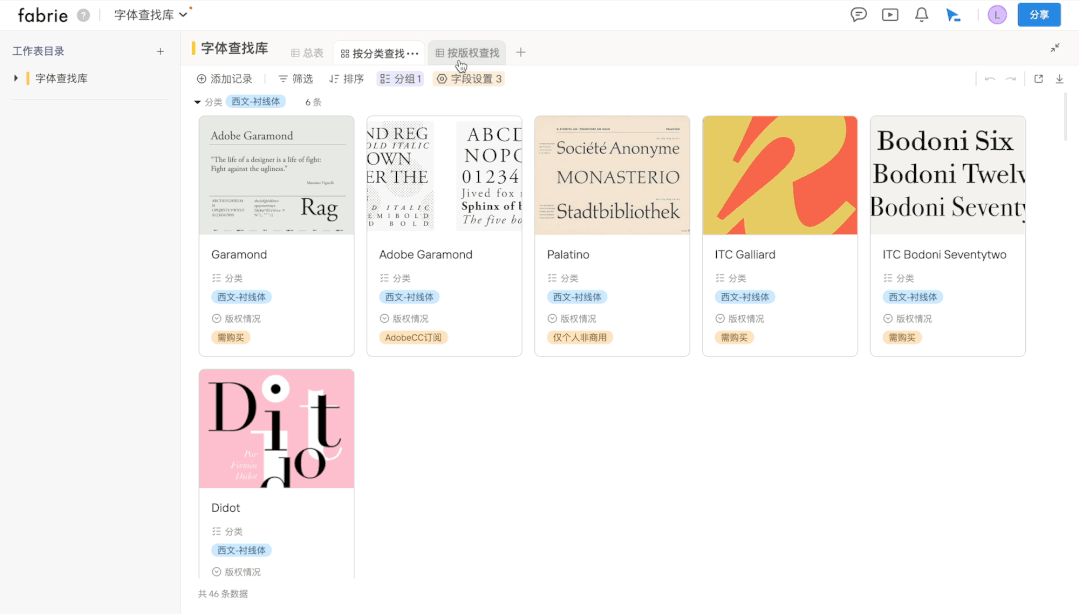Open the Garamond card thumbnail

(x=277, y=176)
